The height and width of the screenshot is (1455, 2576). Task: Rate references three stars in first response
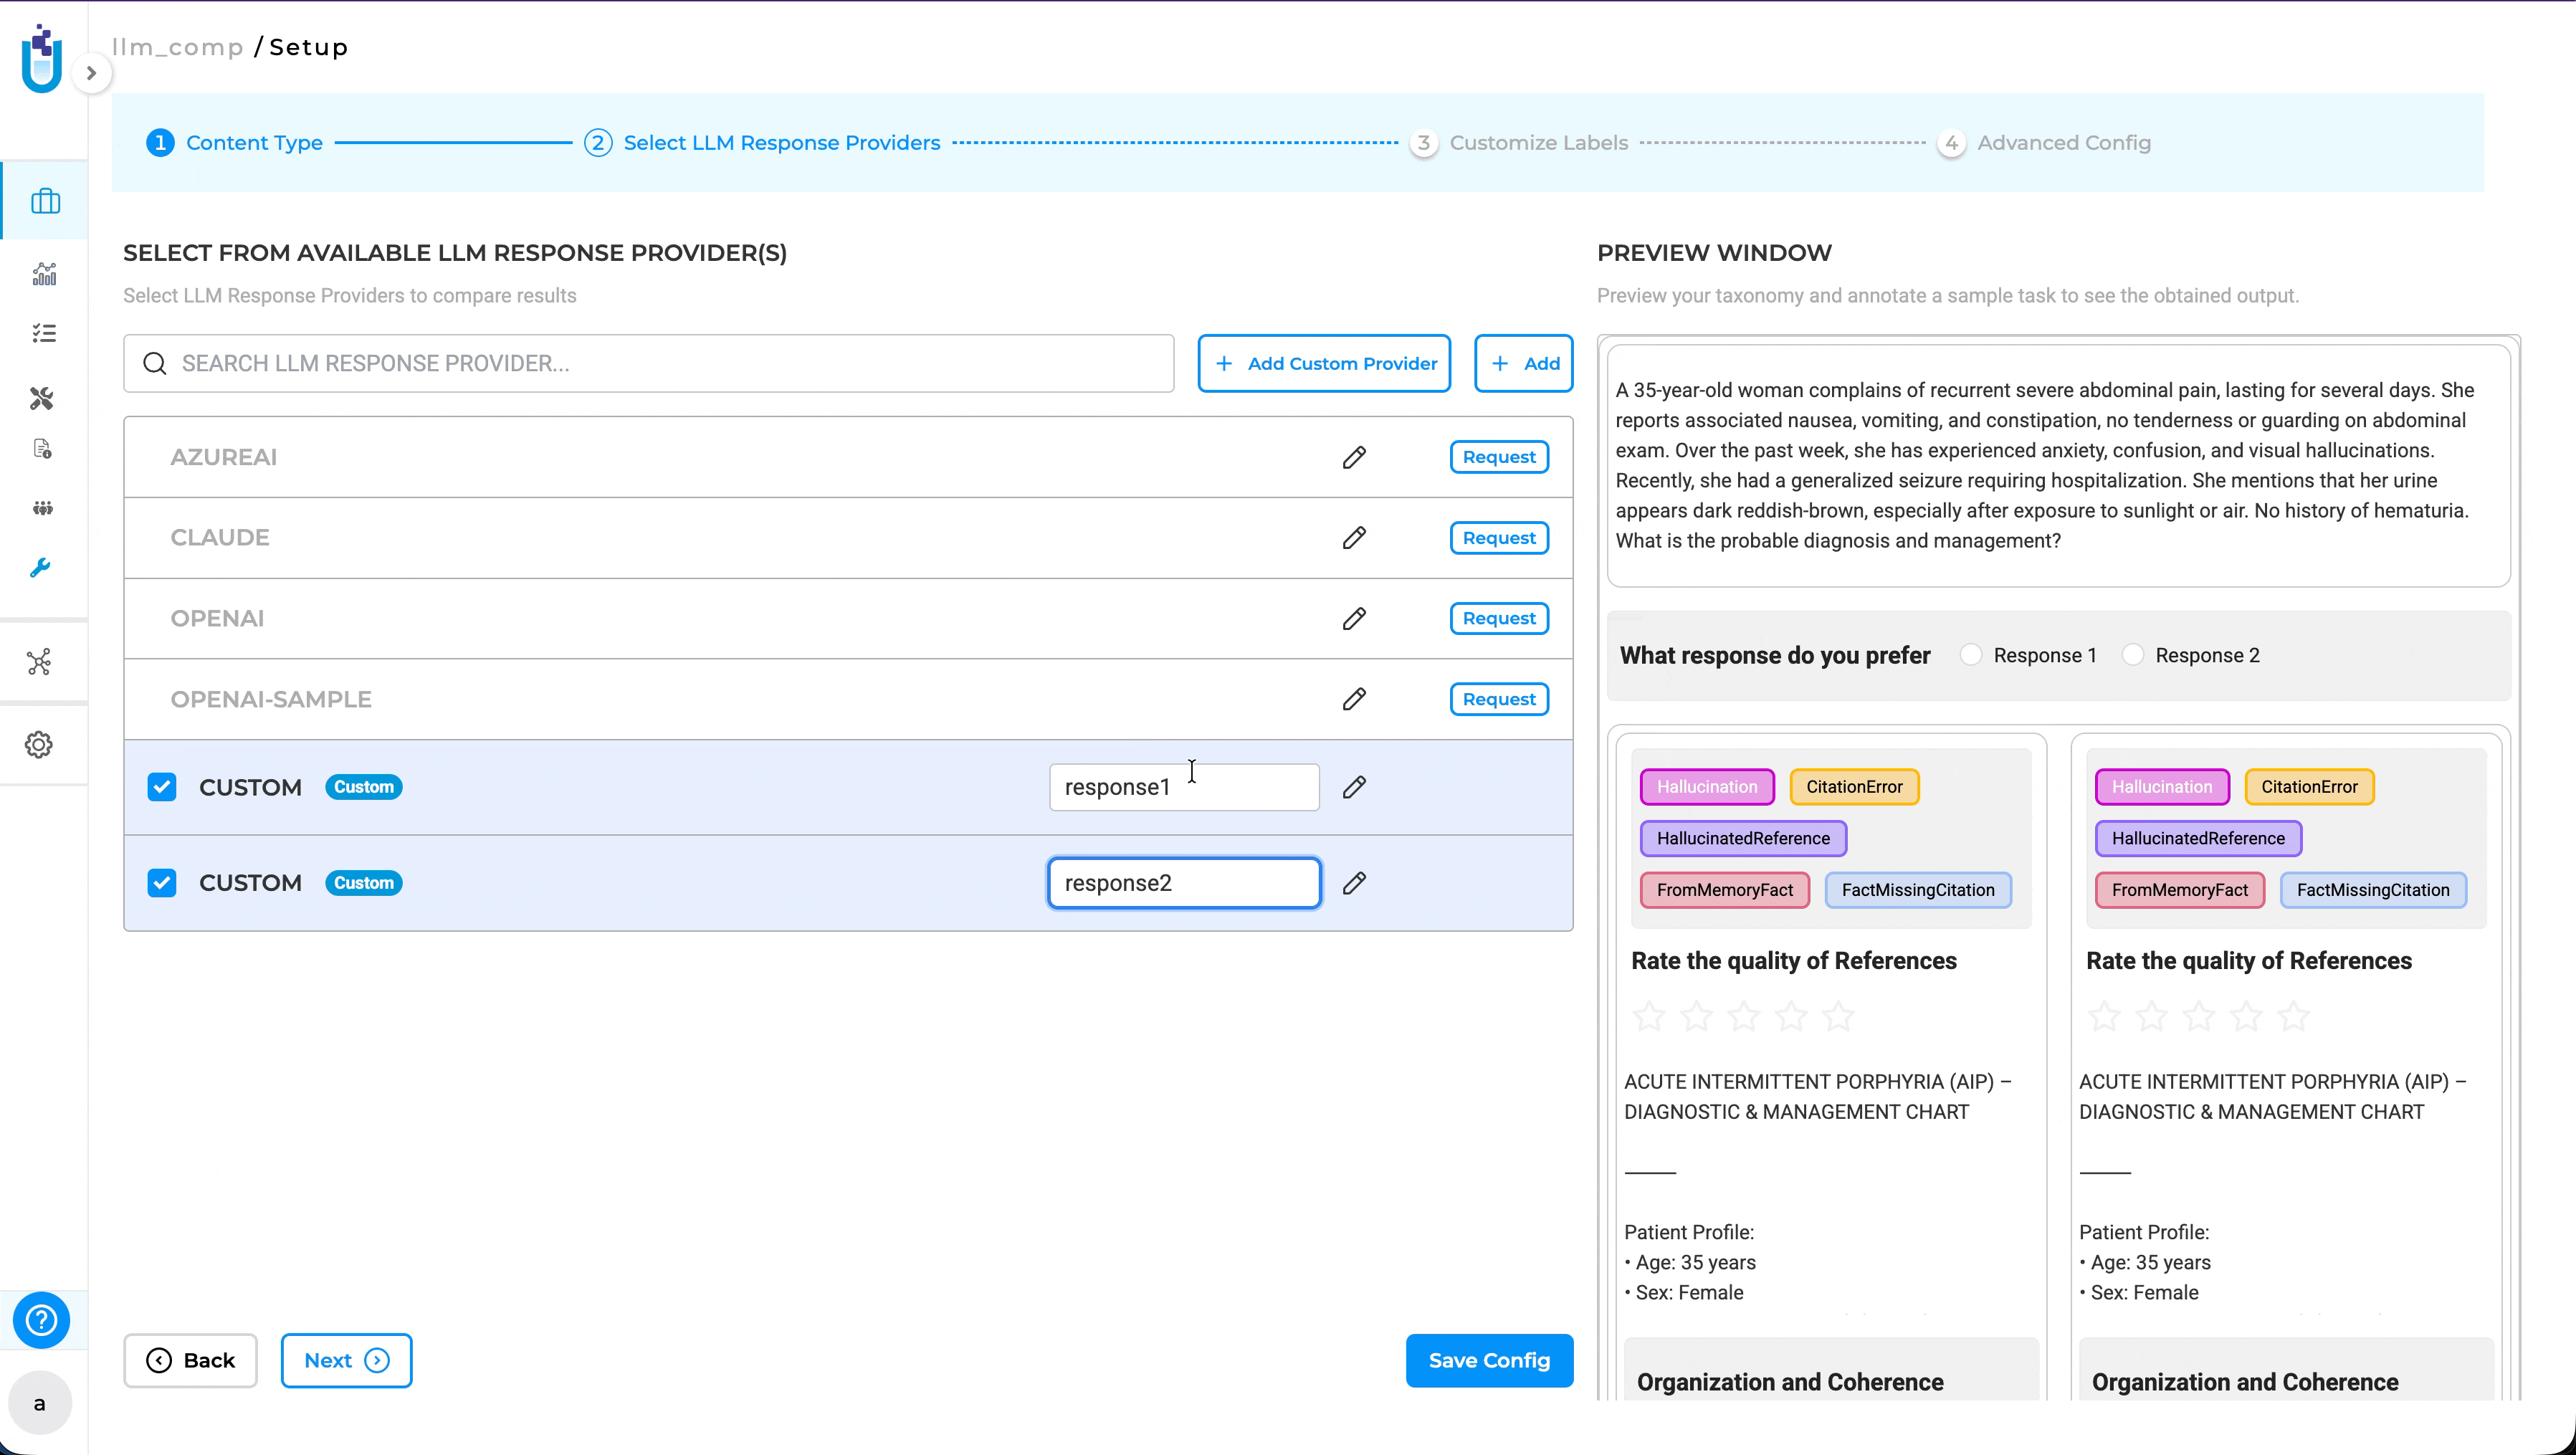pyautogui.click(x=1744, y=1016)
